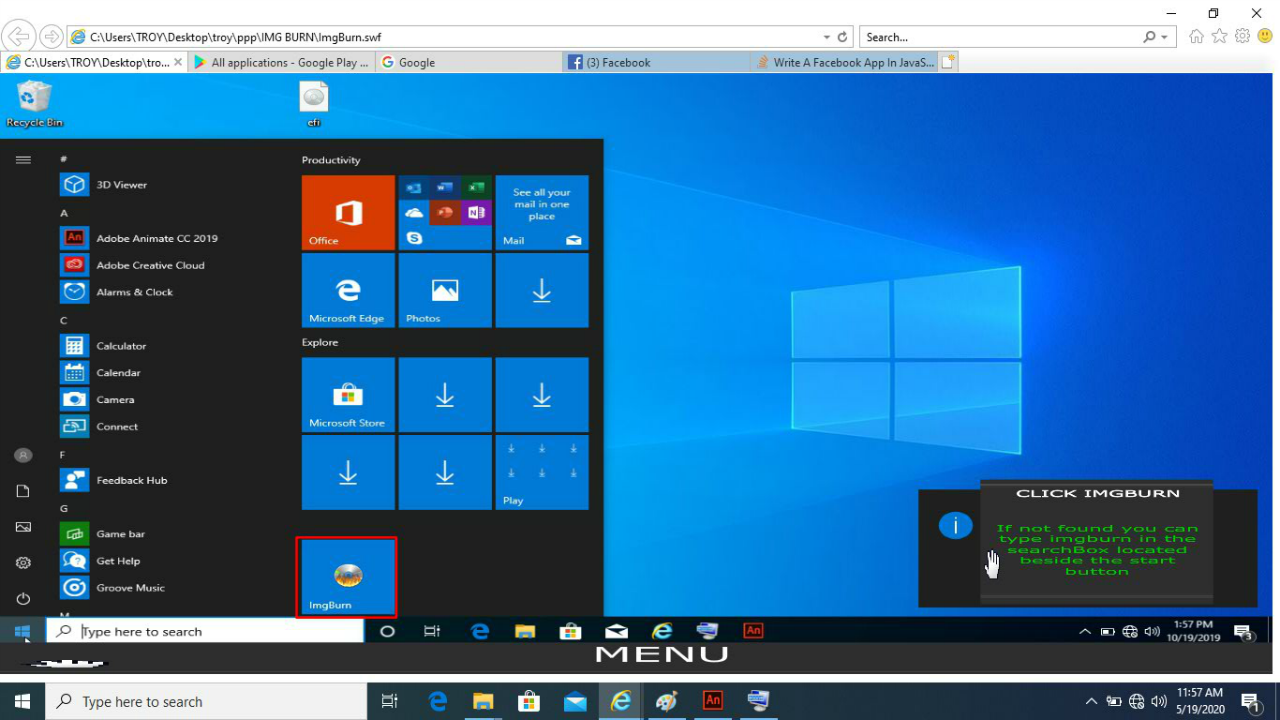This screenshot has height=720, width=1280.
Task: Open the address bar autocomplete dropdown arrow
Action: point(827,37)
